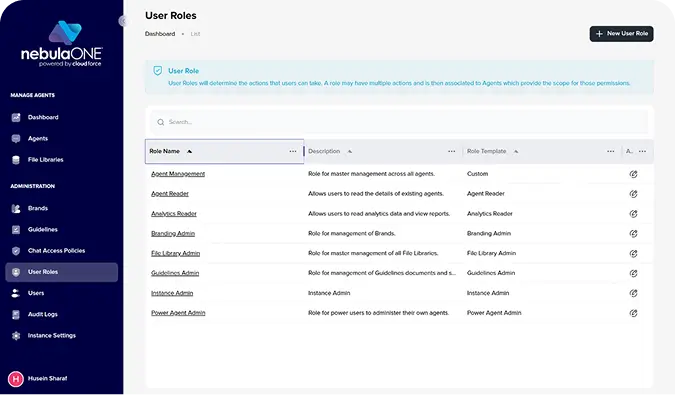The image size is (675, 395).
Task: Open the Husein Sharaf profile avatar
Action: pyautogui.click(x=16, y=379)
